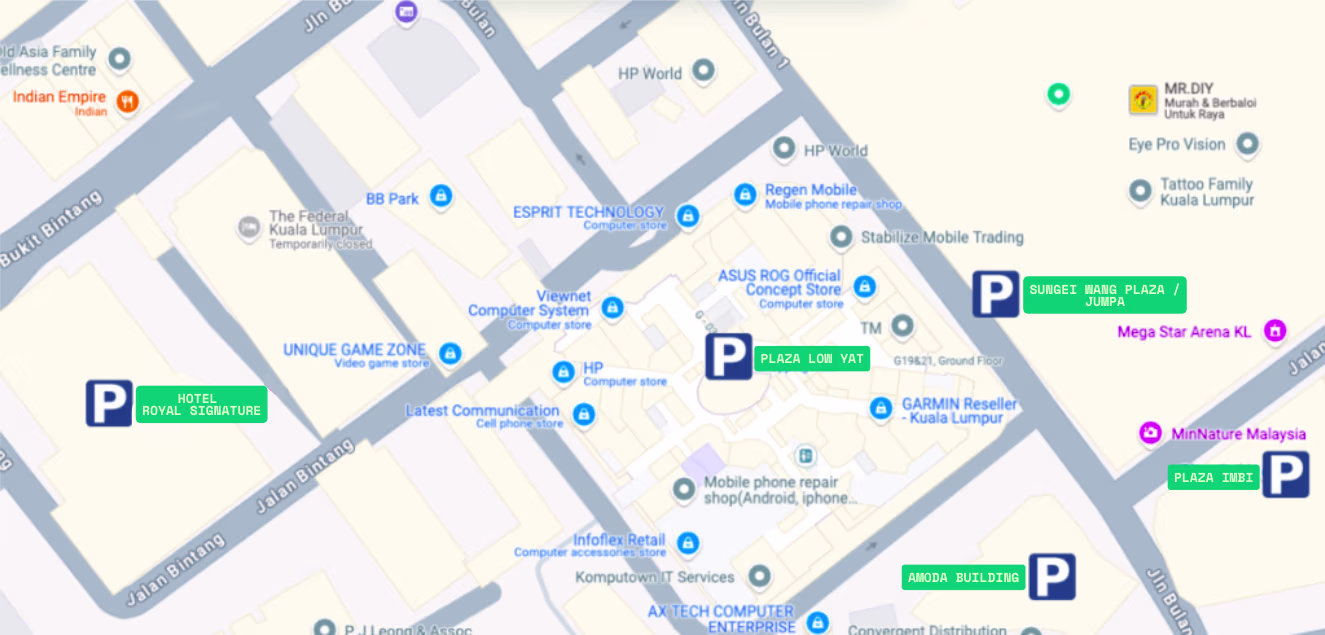
Task: Click the GARMIN Reseller shop pin
Action: pos(881,407)
